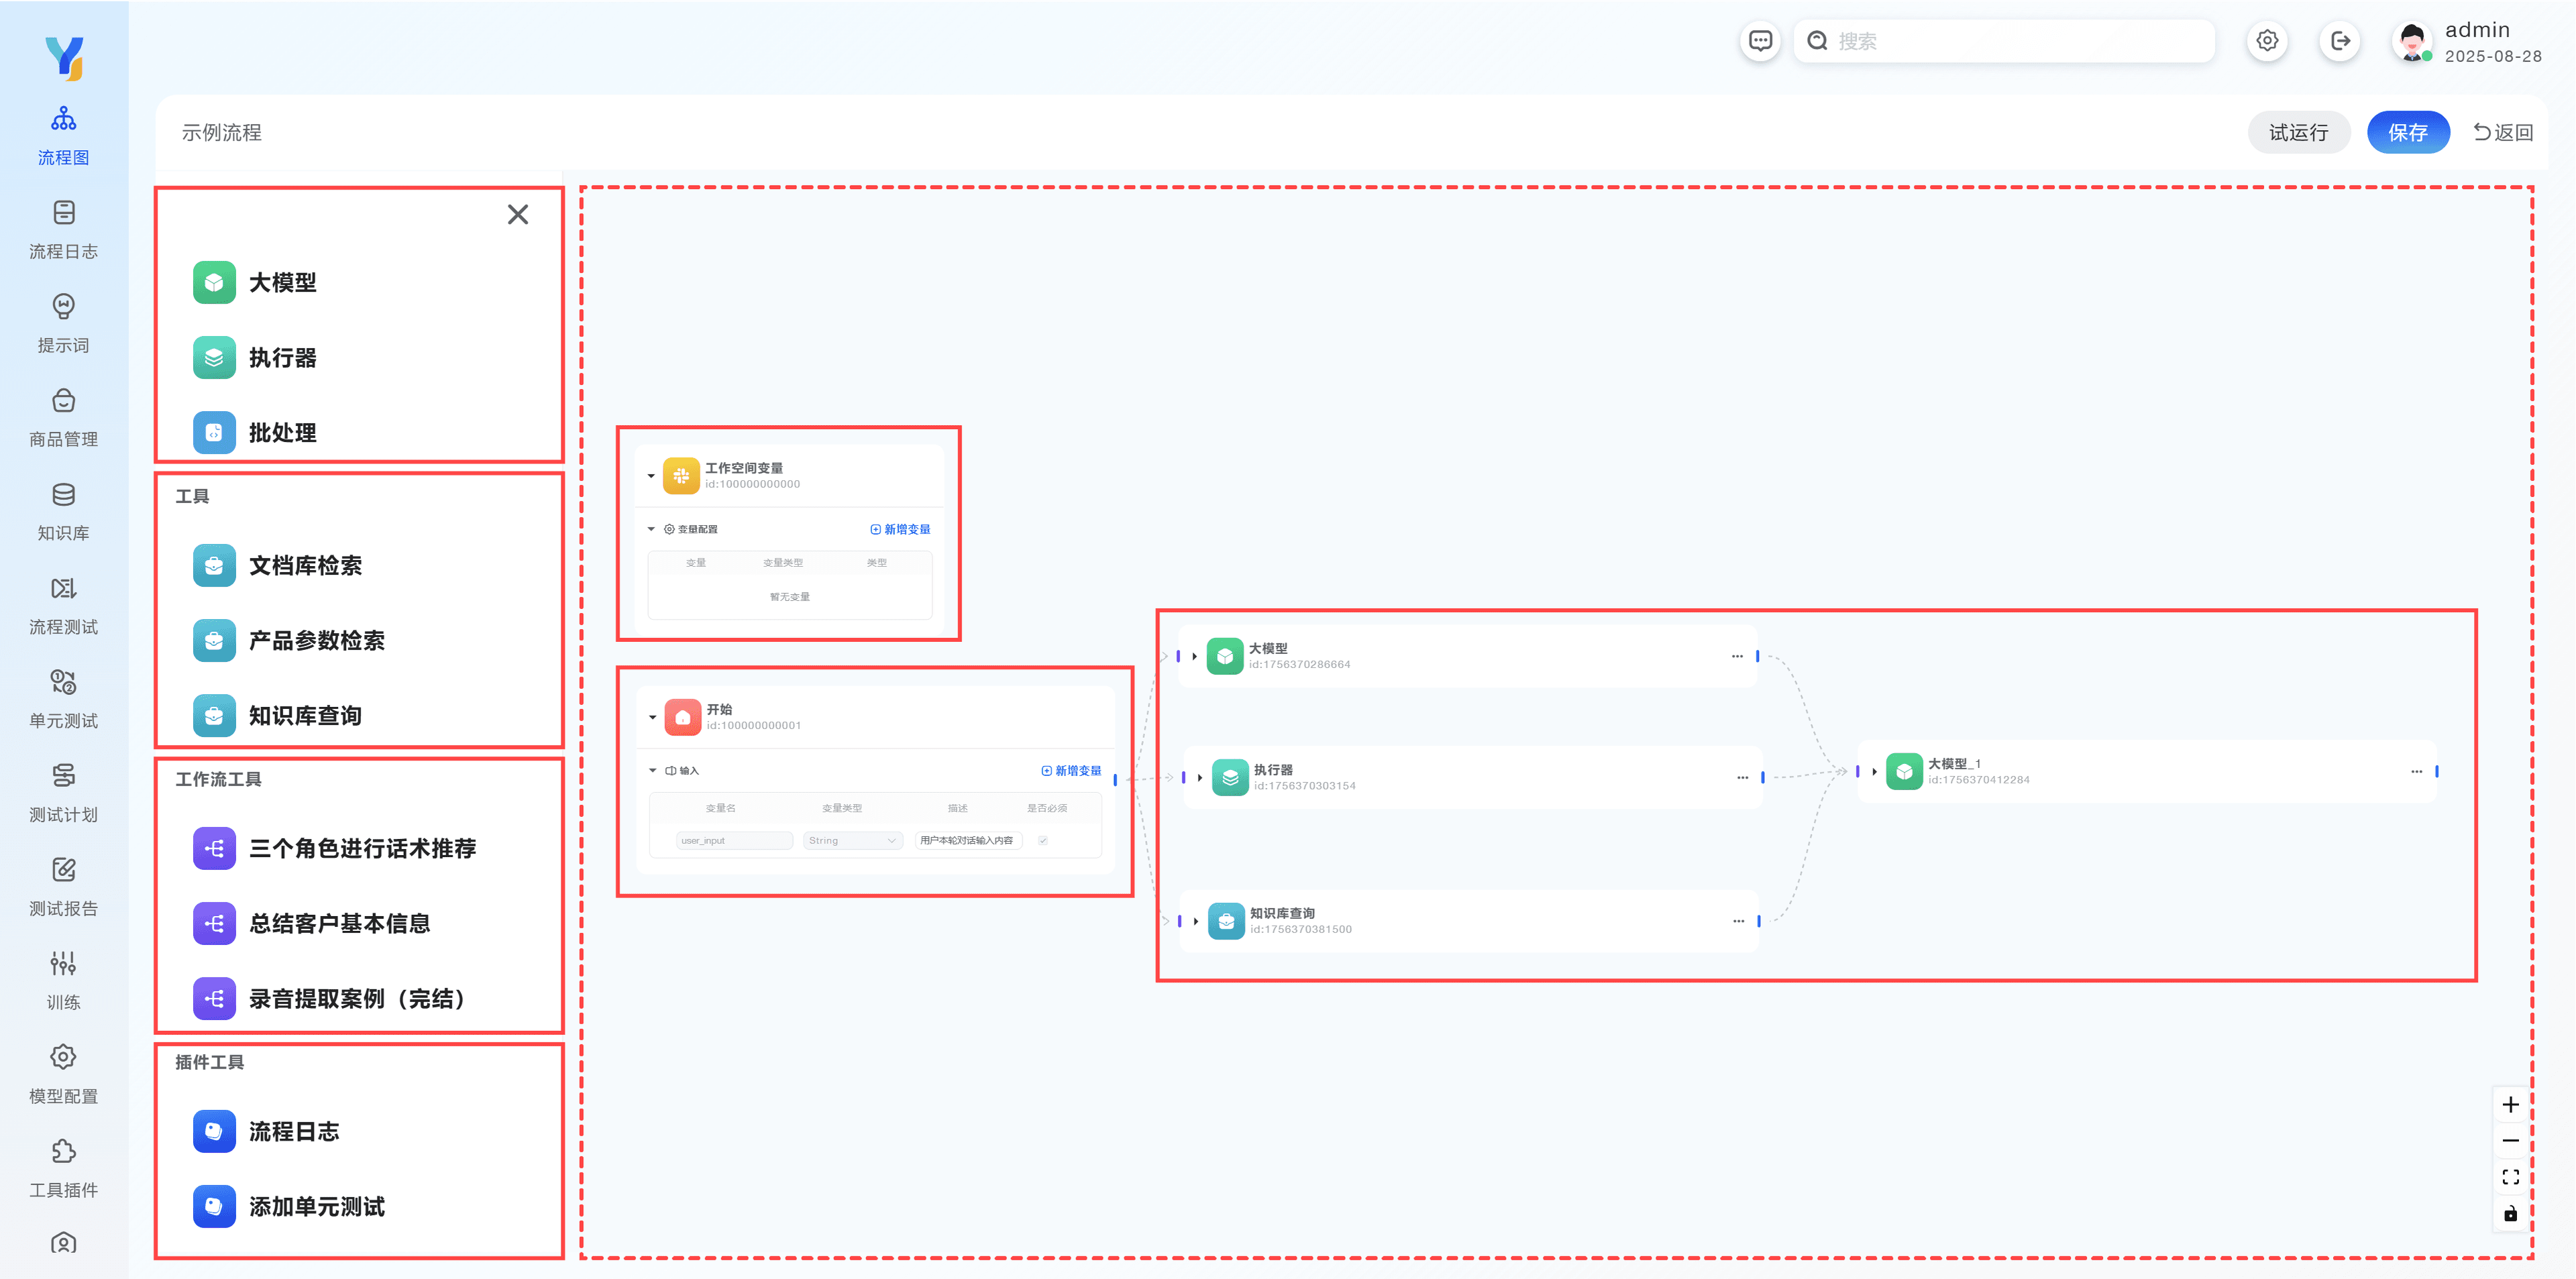Pick the 文档库检索 tool icon
The image size is (2576, 1279).
[x=214, y=566]
